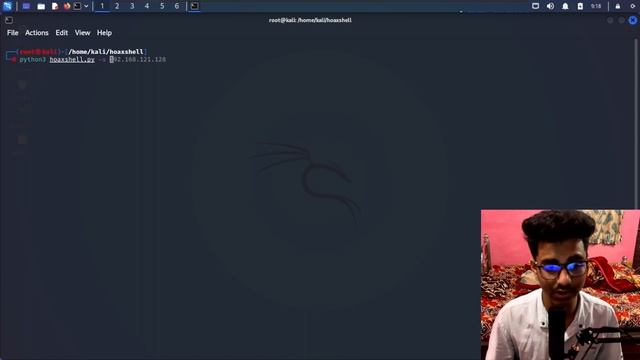Image resolution: width=640 pixels, height=360 pixels.
Task: Open the terminal emulator launcher in panel
Action: point(77,6)
